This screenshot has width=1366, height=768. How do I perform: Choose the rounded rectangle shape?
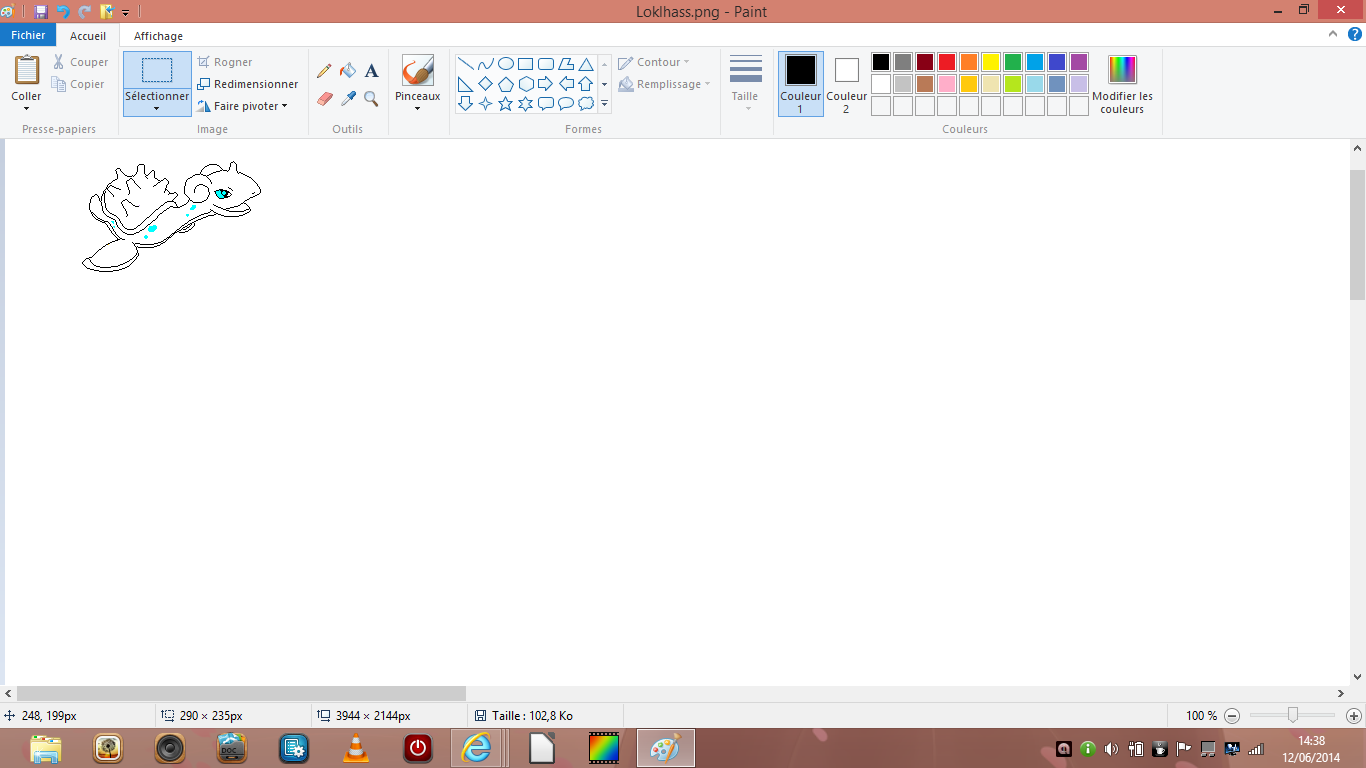click(x=546, y=64)
